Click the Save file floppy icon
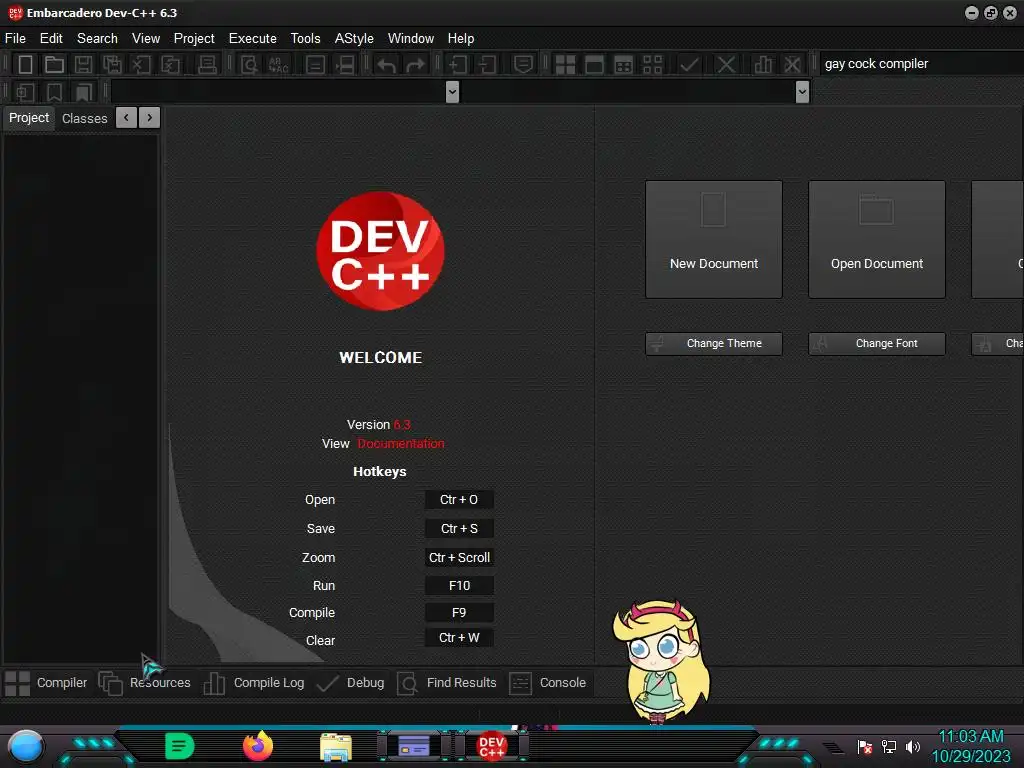This screenshot has width=1024, height=768. click(83, 64)
